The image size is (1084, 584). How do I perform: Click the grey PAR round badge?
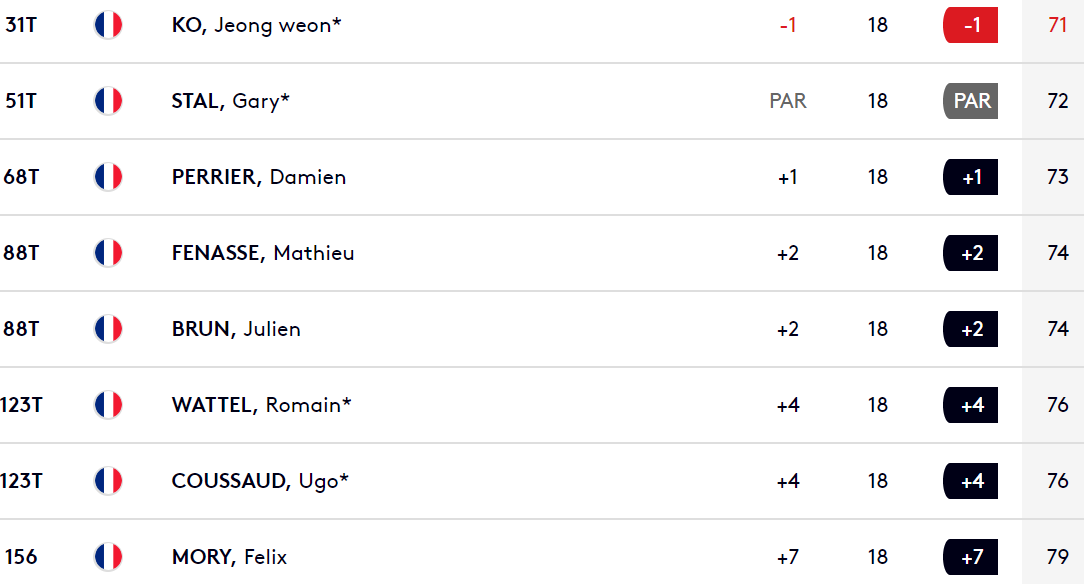pyautogui.click(x=971, y=101)
